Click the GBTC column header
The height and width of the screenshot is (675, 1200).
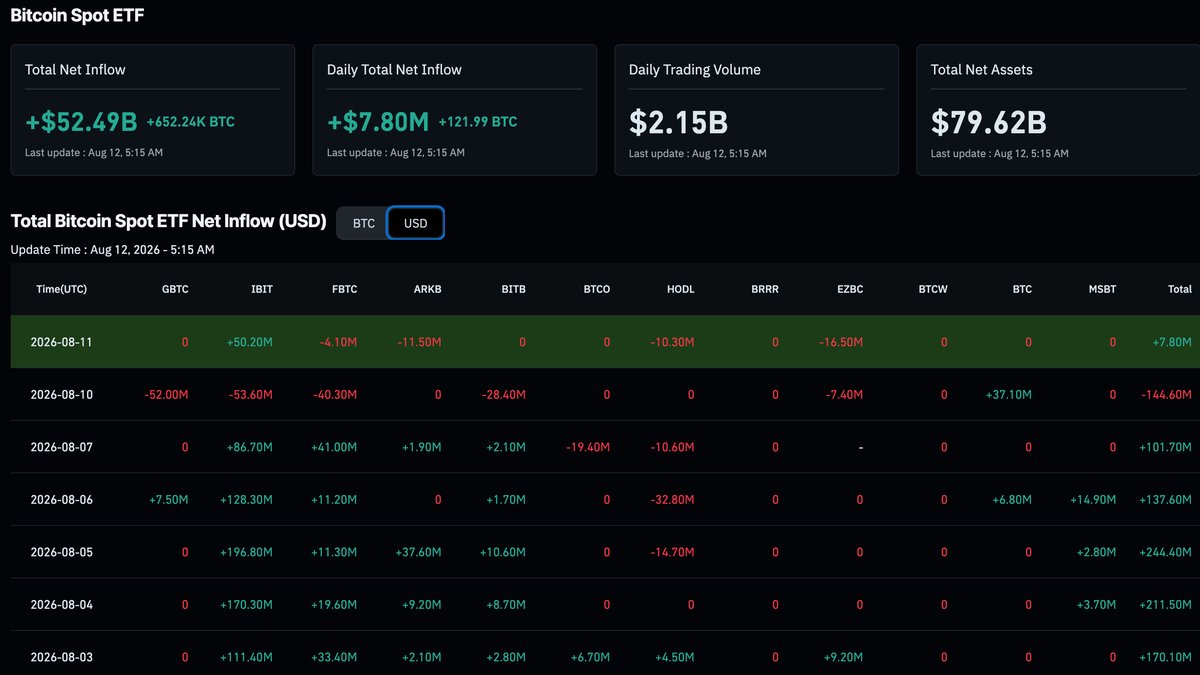[175, 289]
